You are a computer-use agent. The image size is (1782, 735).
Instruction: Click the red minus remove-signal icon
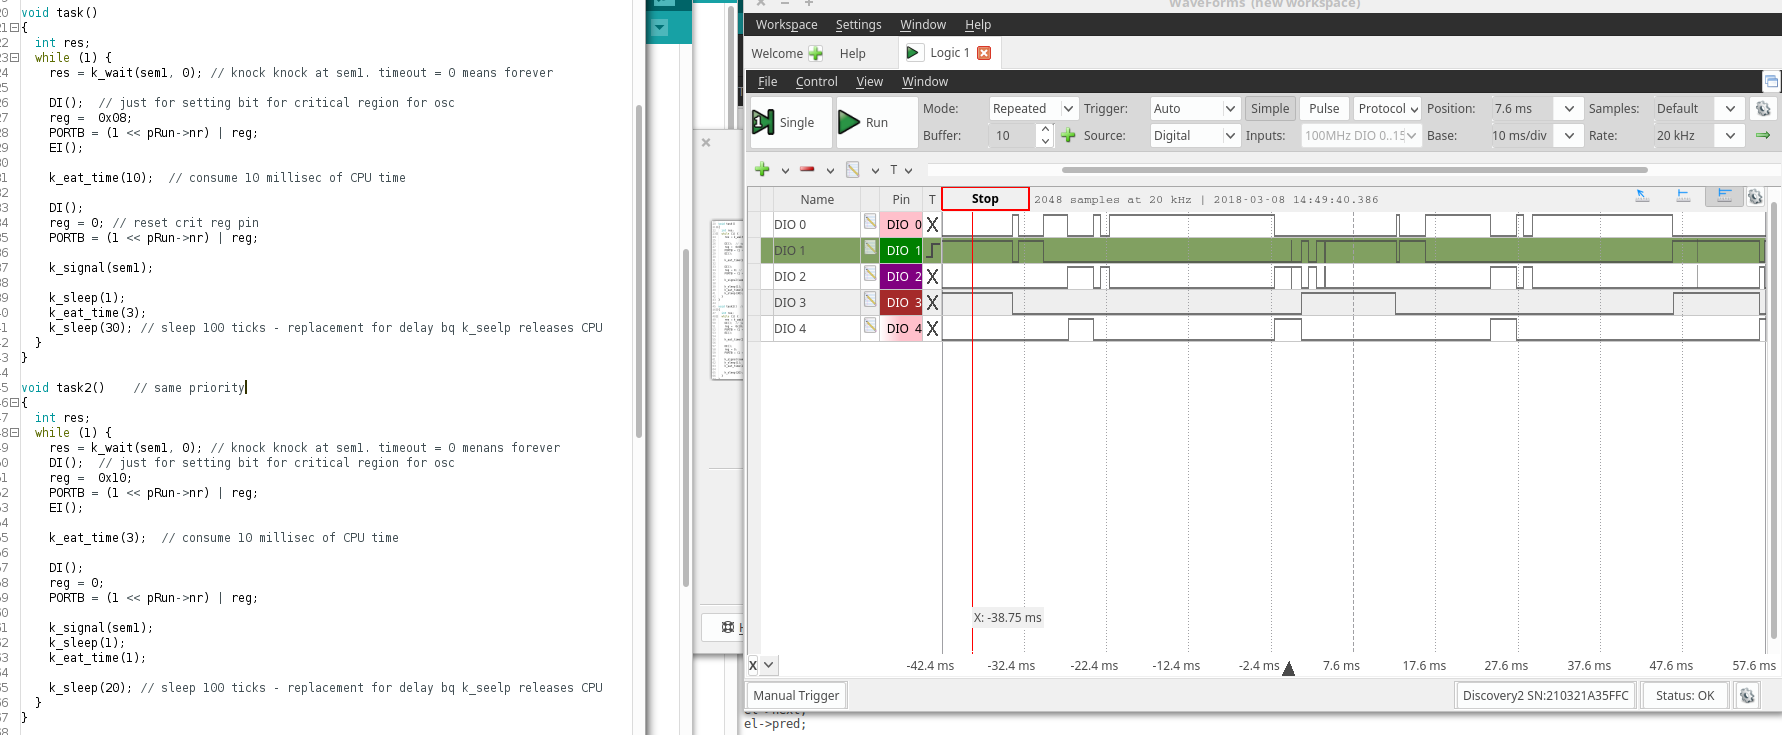point(807,169)
